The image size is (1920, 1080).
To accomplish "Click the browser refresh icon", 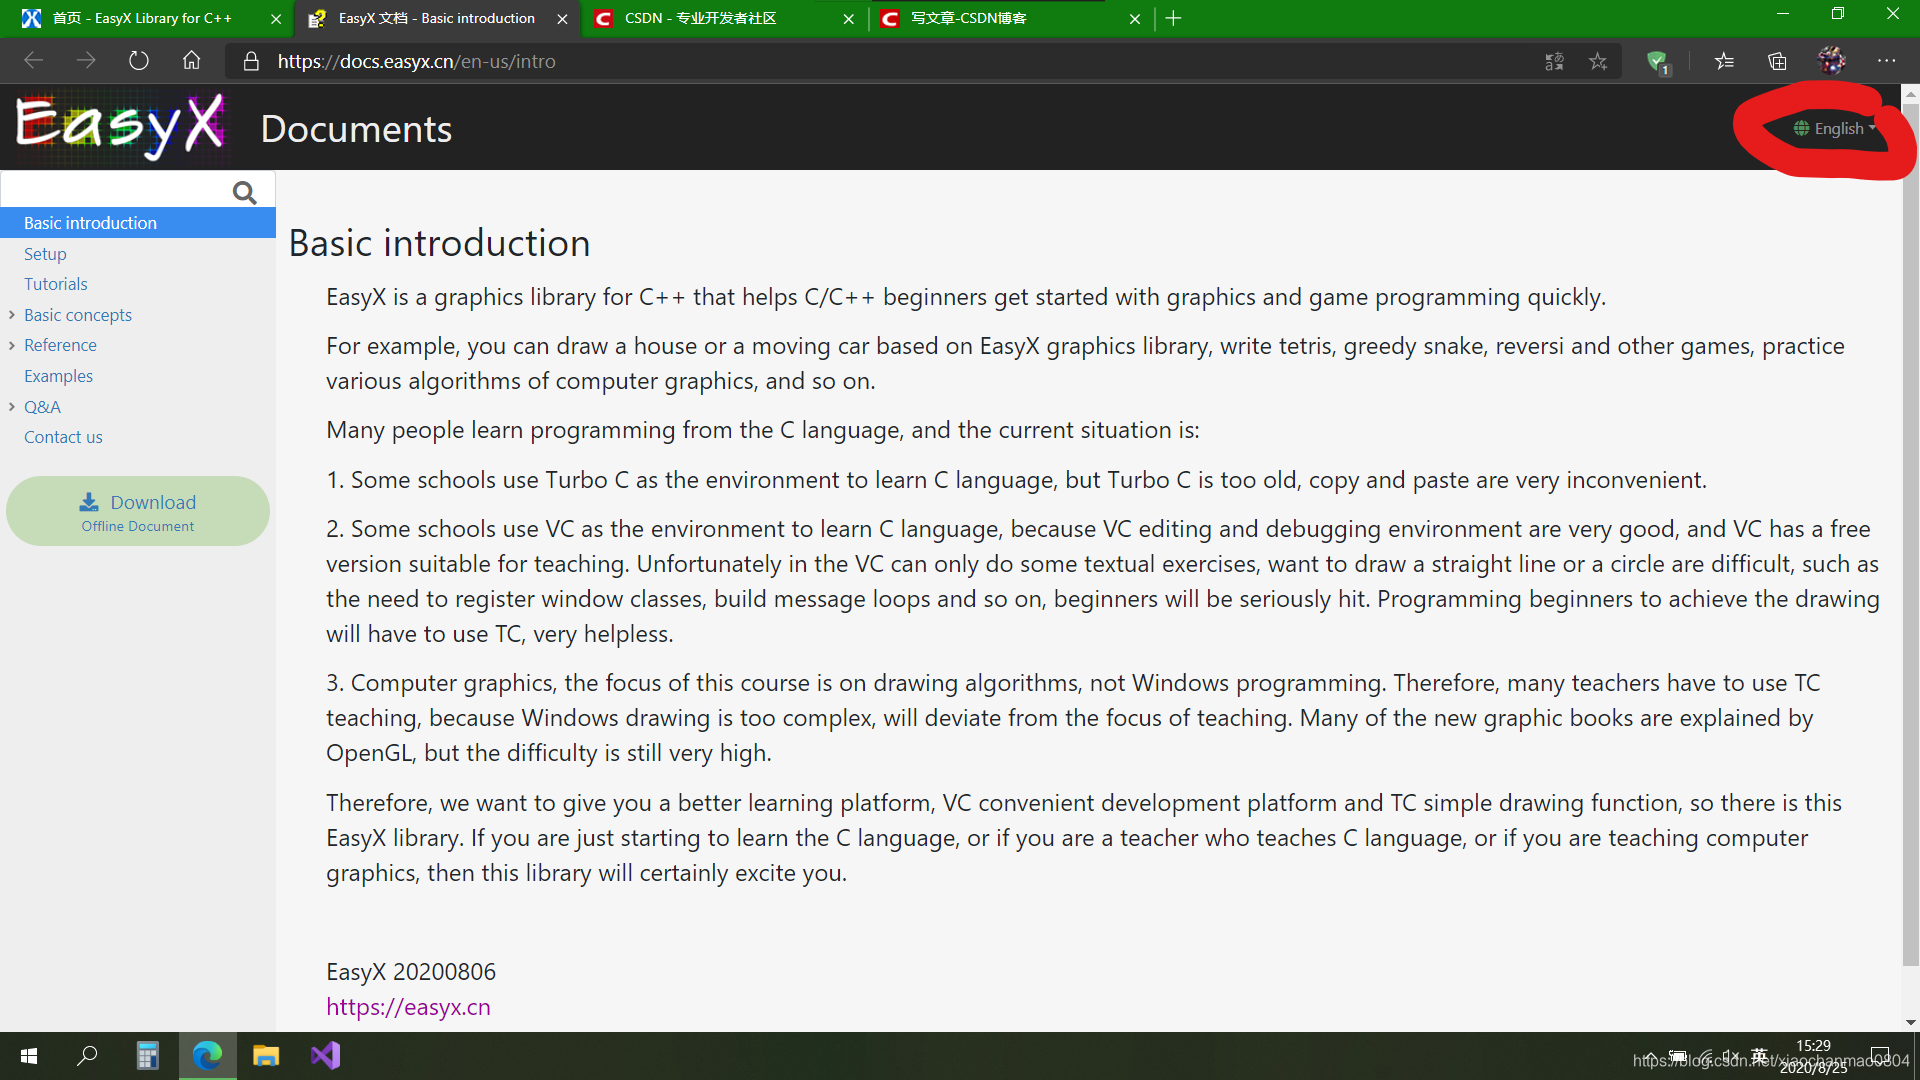I will tap(139, 61).
